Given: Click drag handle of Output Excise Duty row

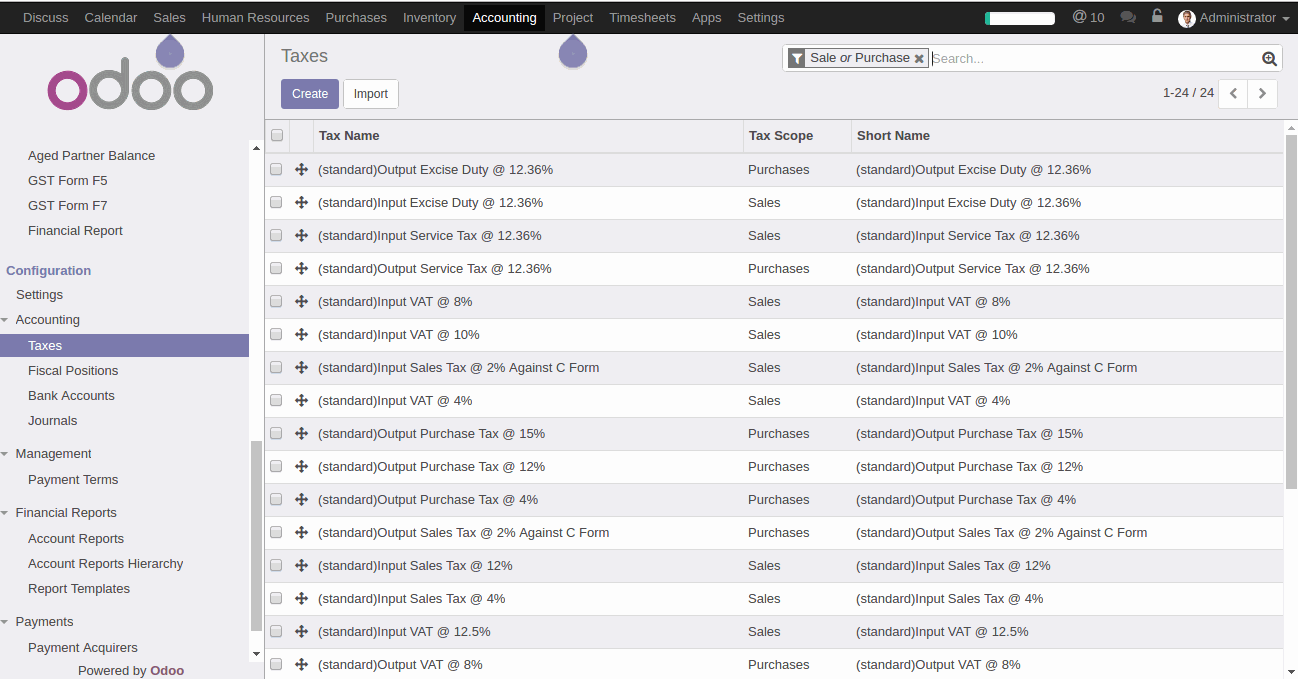Looking at the screenshot, I should pos(301,170).
